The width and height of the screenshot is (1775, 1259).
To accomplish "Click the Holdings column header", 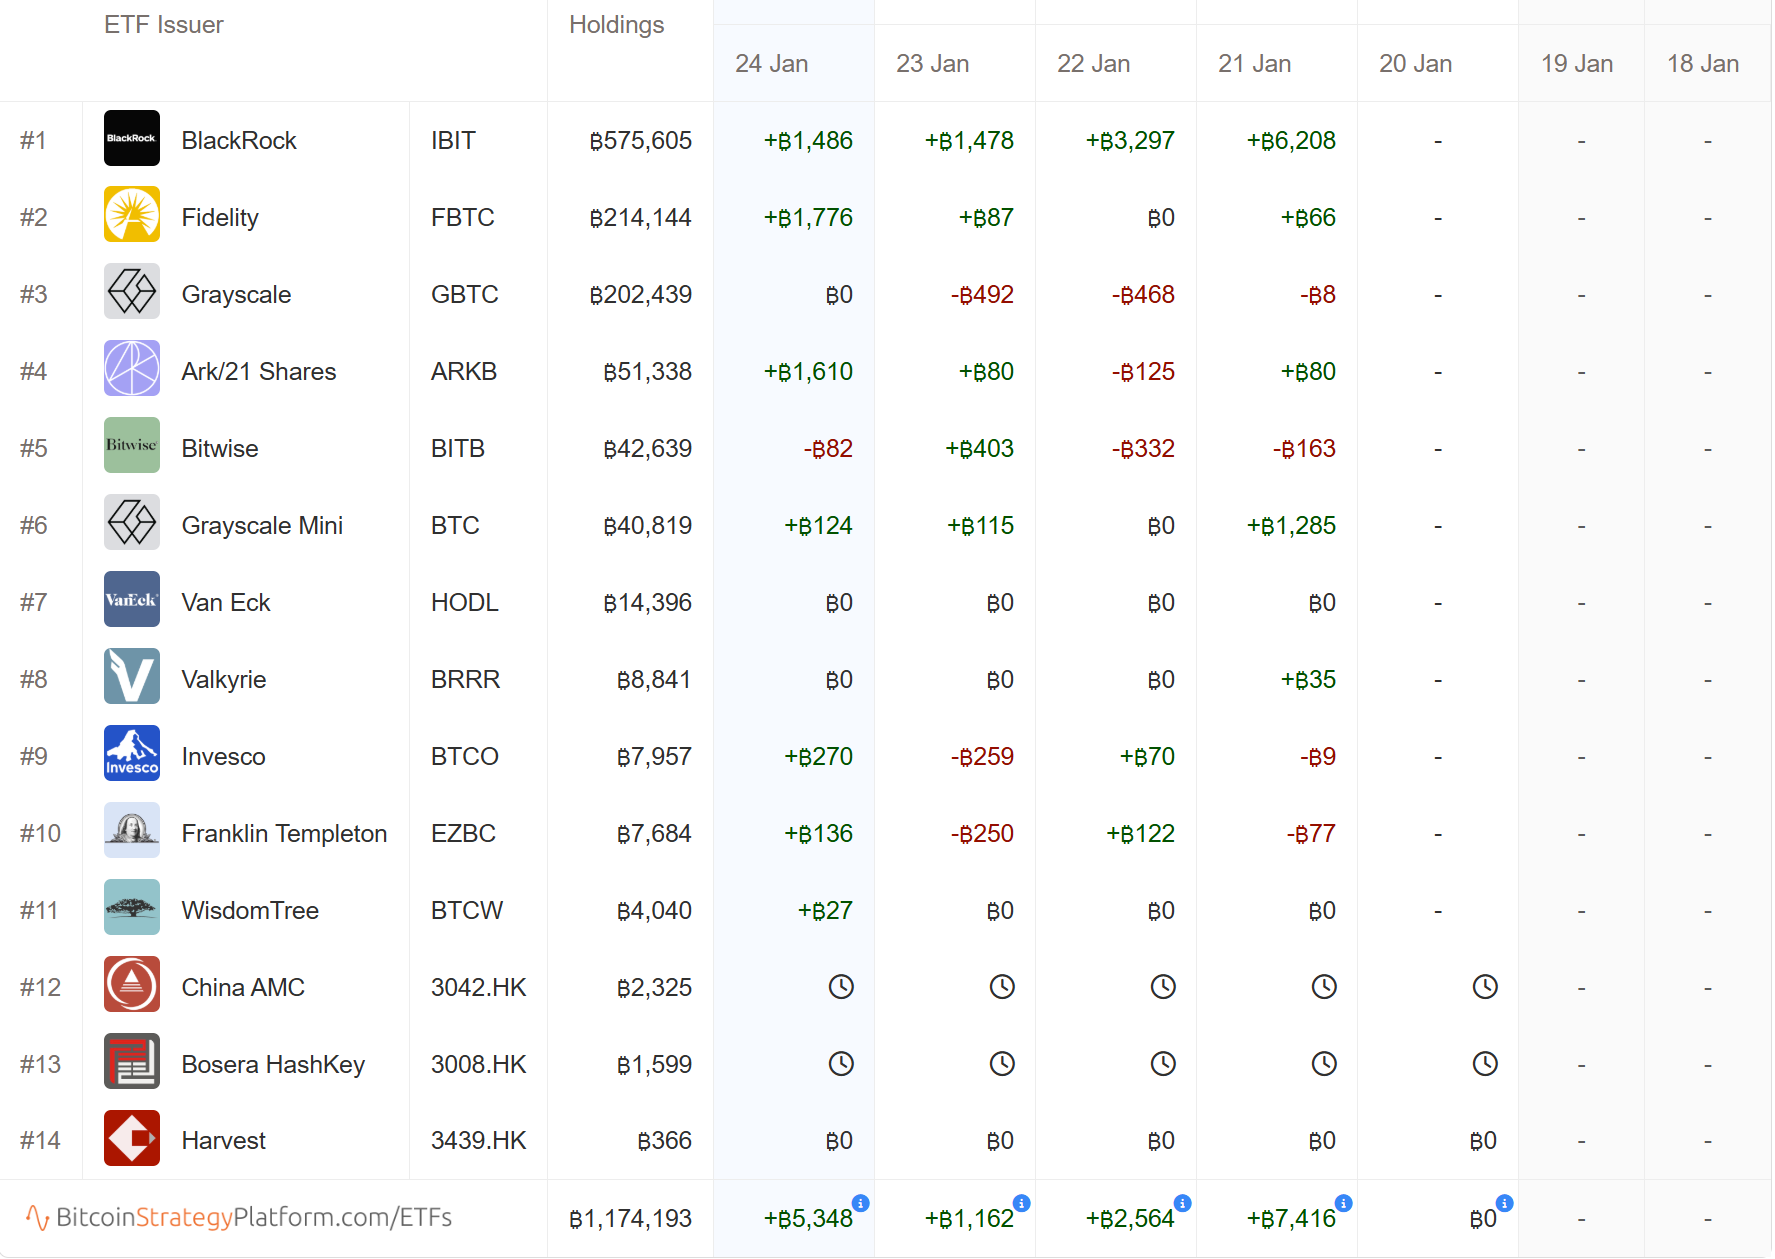I will click(x=617, y=25).
